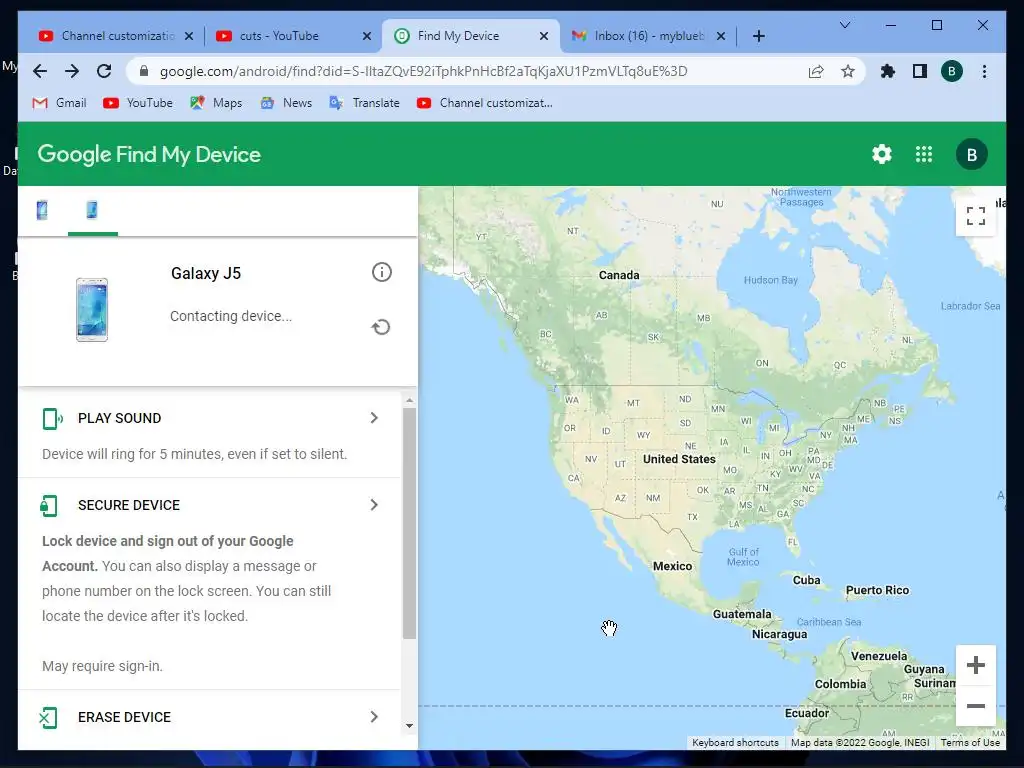Select the second device tab (Galaxy J5)
1024x768 pixels.
point(92,210)
